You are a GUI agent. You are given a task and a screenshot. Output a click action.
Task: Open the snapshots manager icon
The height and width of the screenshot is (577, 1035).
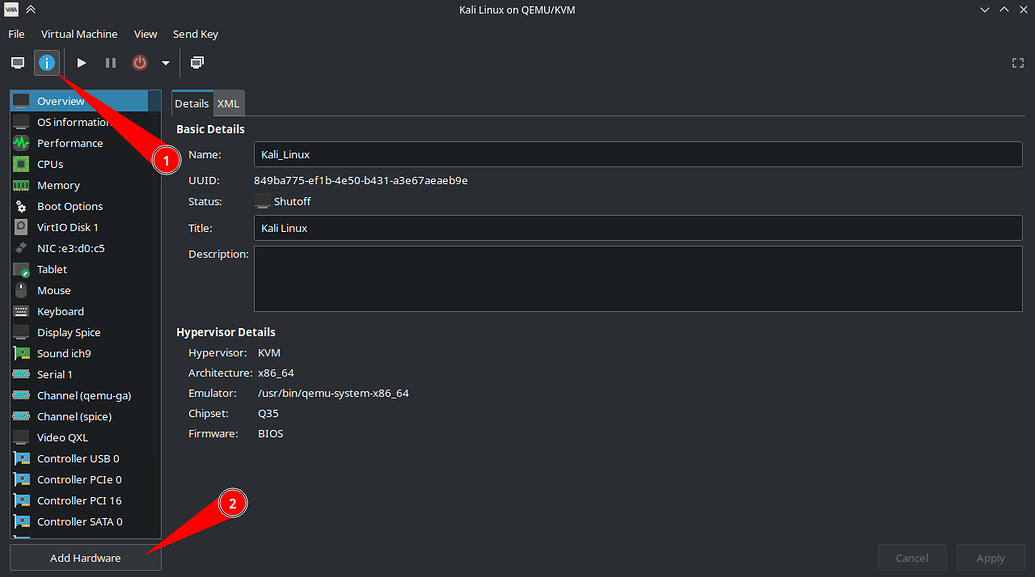tap(196, 62)
